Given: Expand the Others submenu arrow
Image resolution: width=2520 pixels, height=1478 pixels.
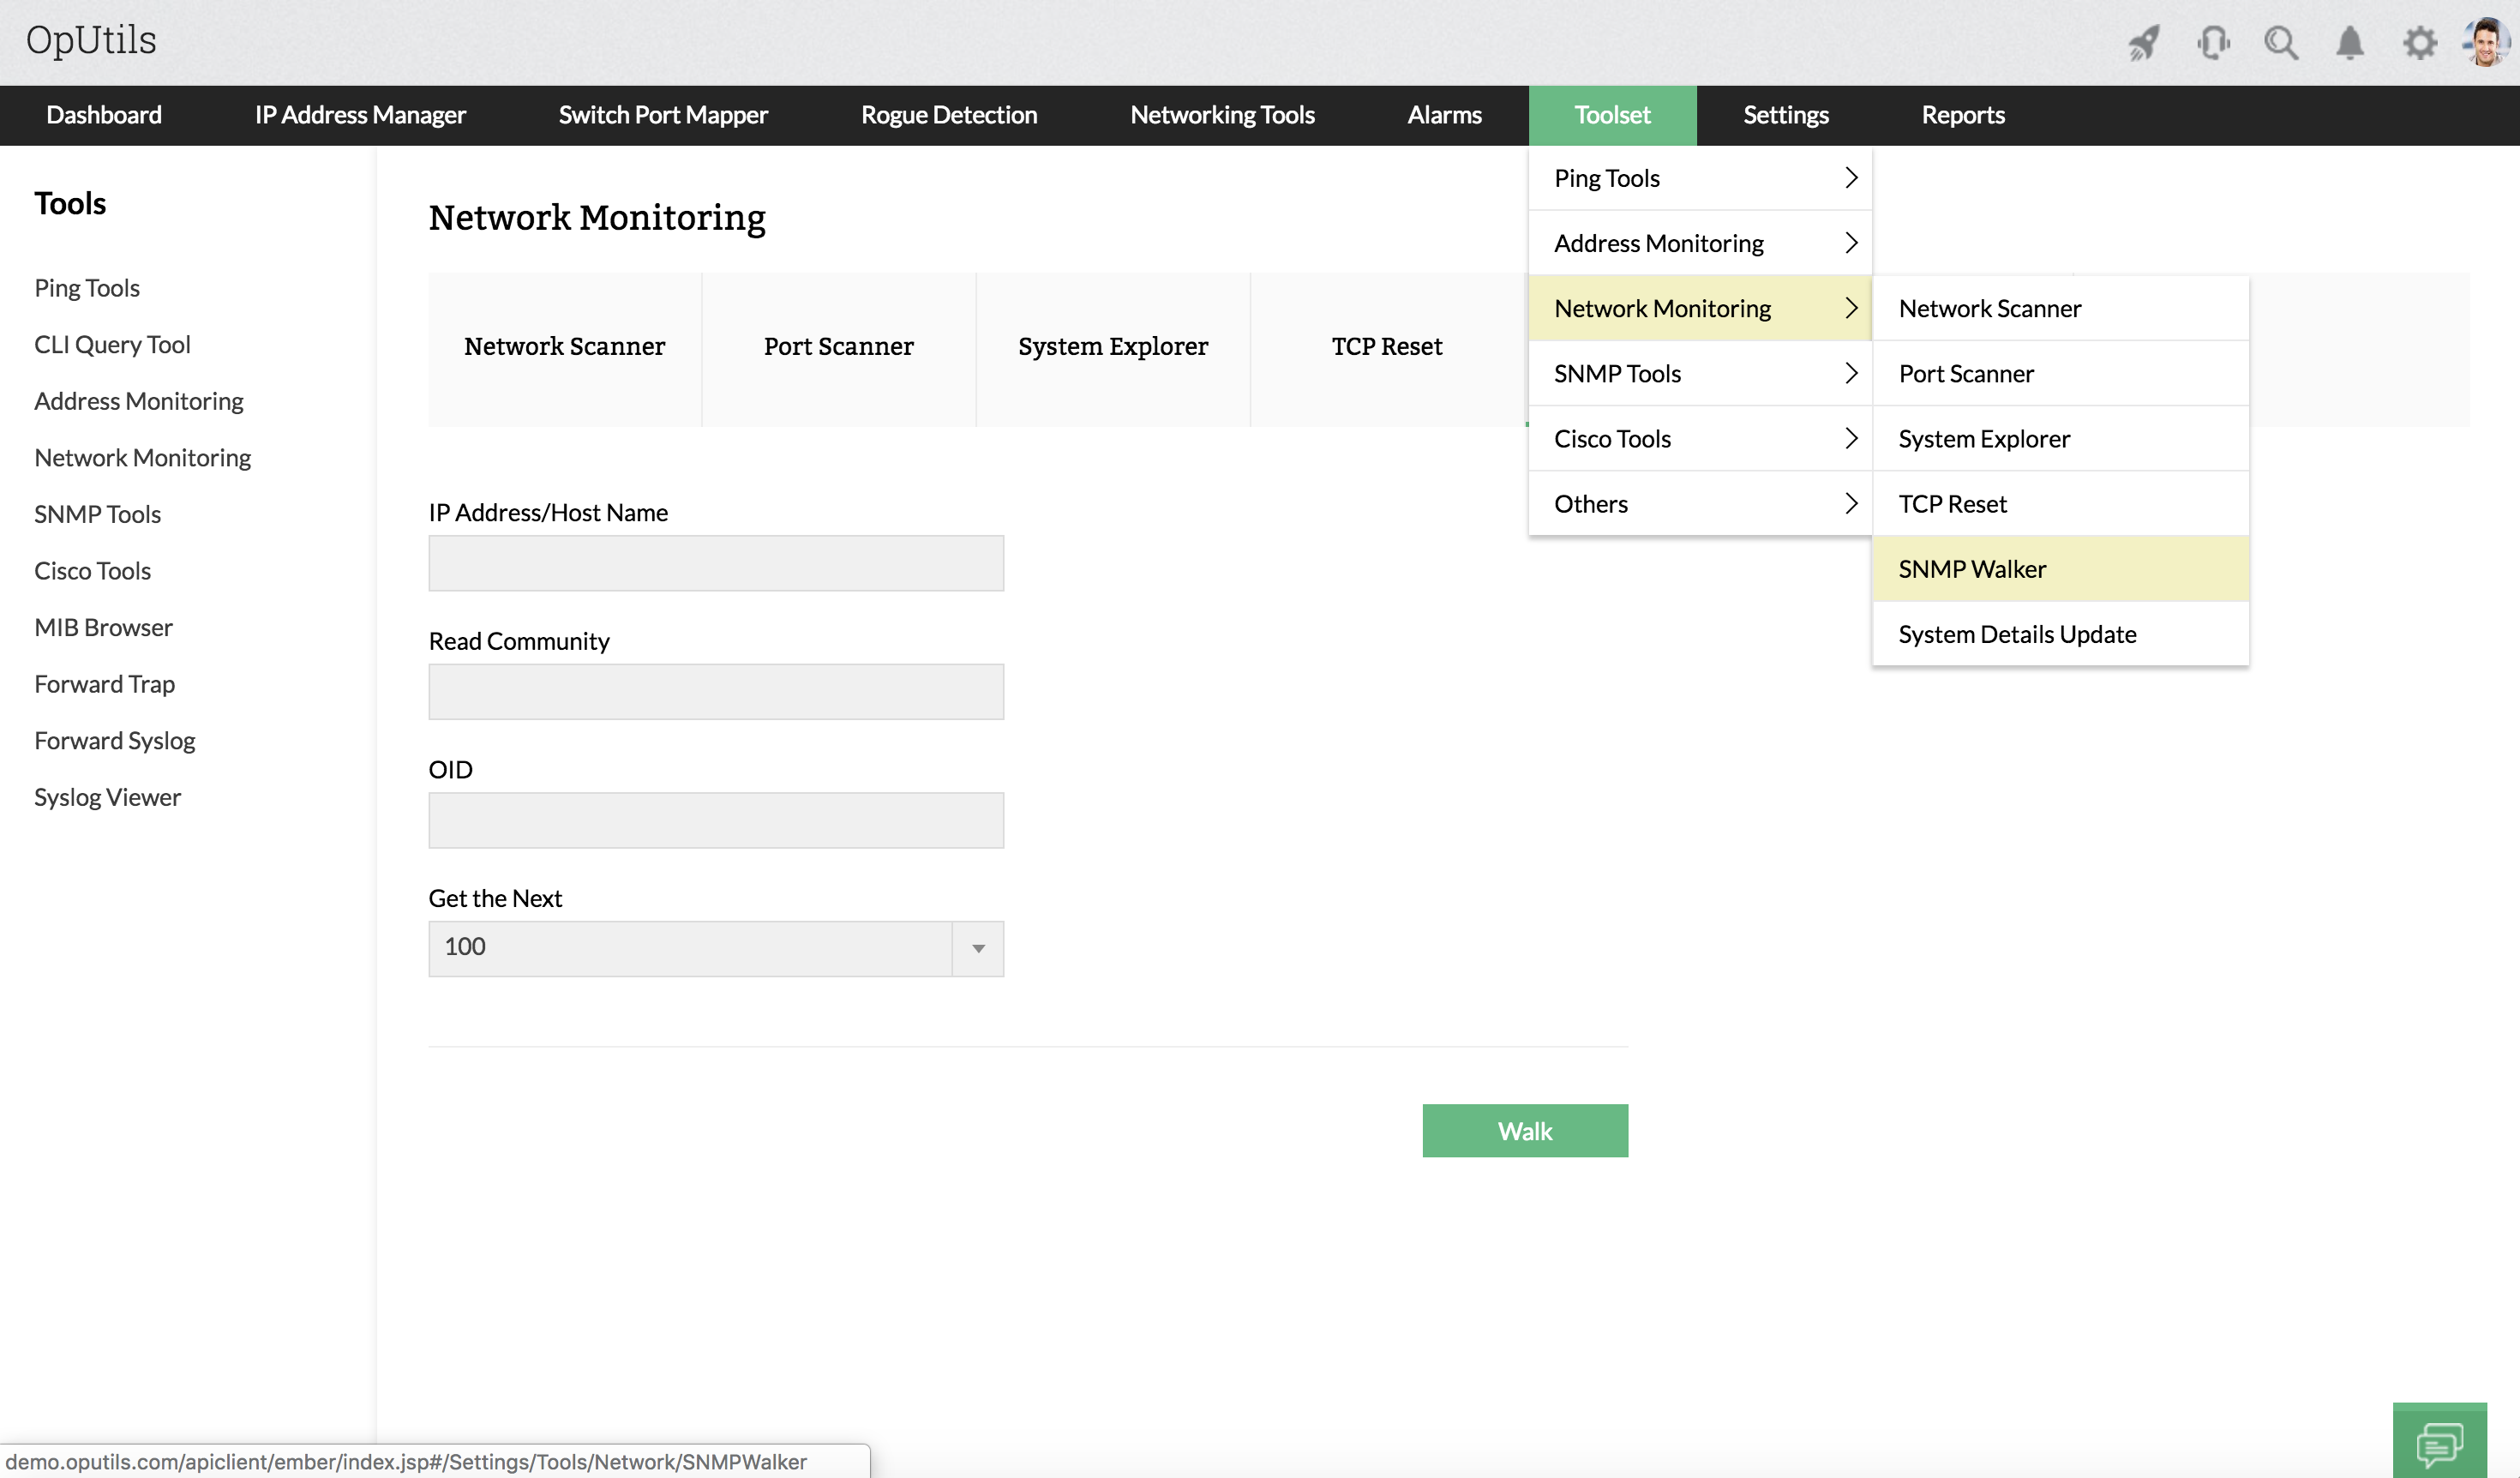Looking at the screenshot, I should pyautogui.click(x=1851, y=504).
